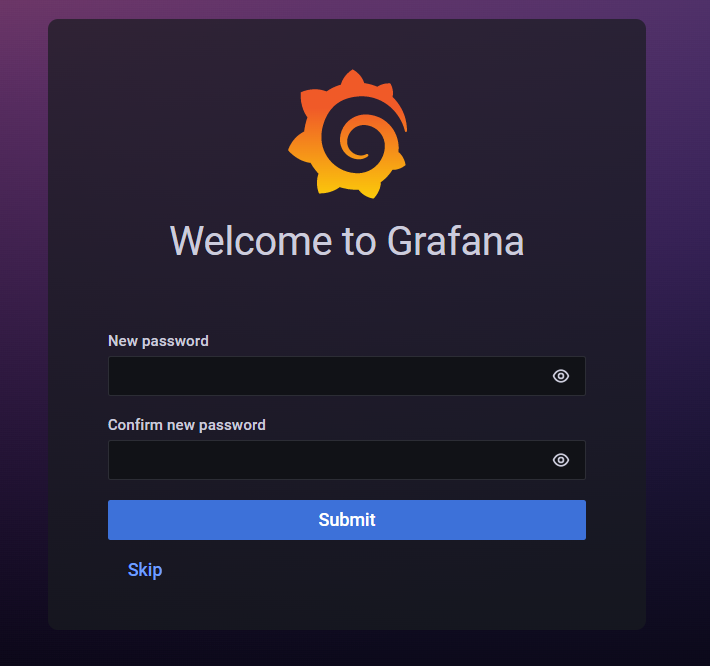Image resolution: width=710 pixels, height=666 pixels.
Task: Toggle password visibility in the second field
Action: (561, 460)
